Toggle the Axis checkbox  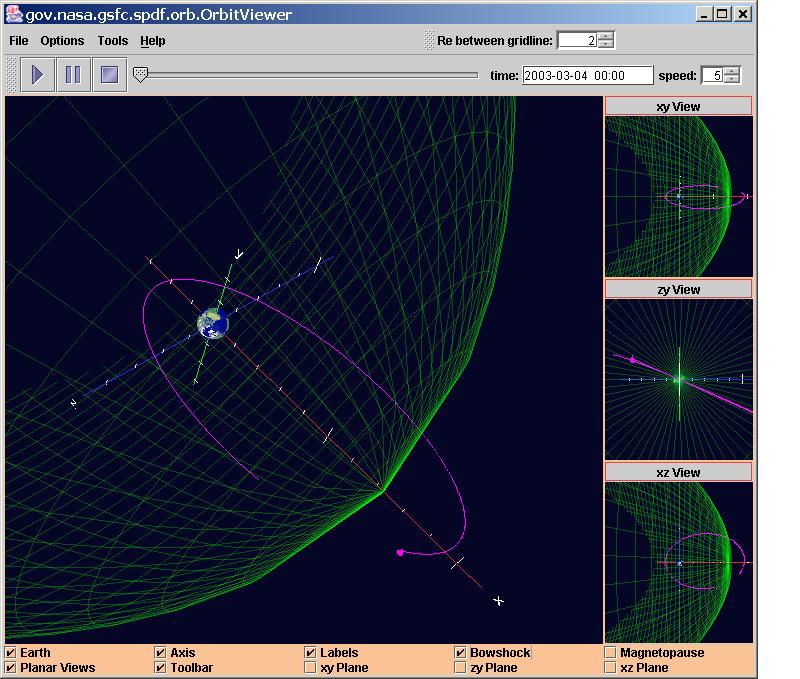pyautogui.click(x=160, y=652)
